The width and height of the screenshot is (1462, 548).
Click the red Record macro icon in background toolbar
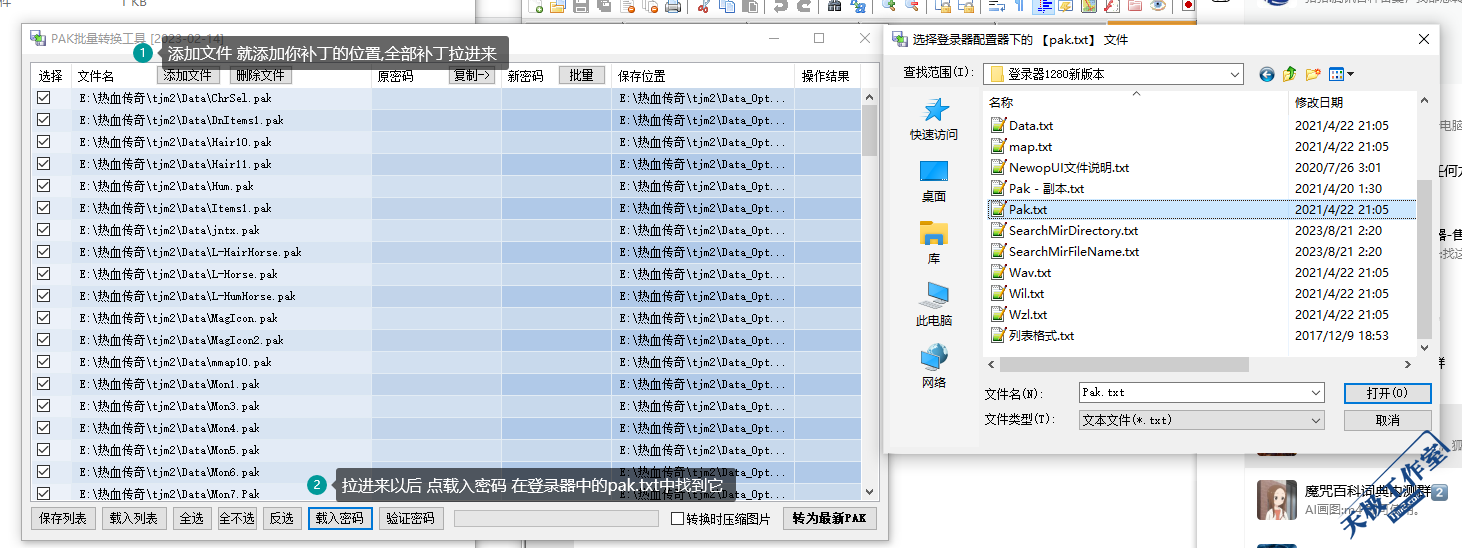1188,6
